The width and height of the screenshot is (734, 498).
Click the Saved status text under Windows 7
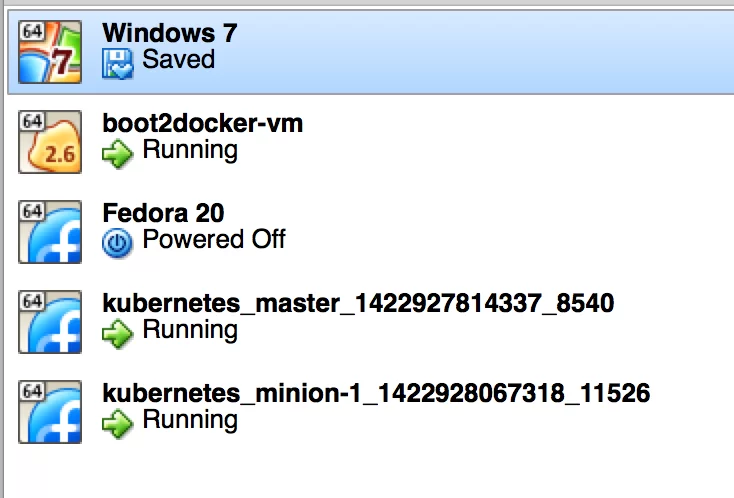click(x=179, y=59)
